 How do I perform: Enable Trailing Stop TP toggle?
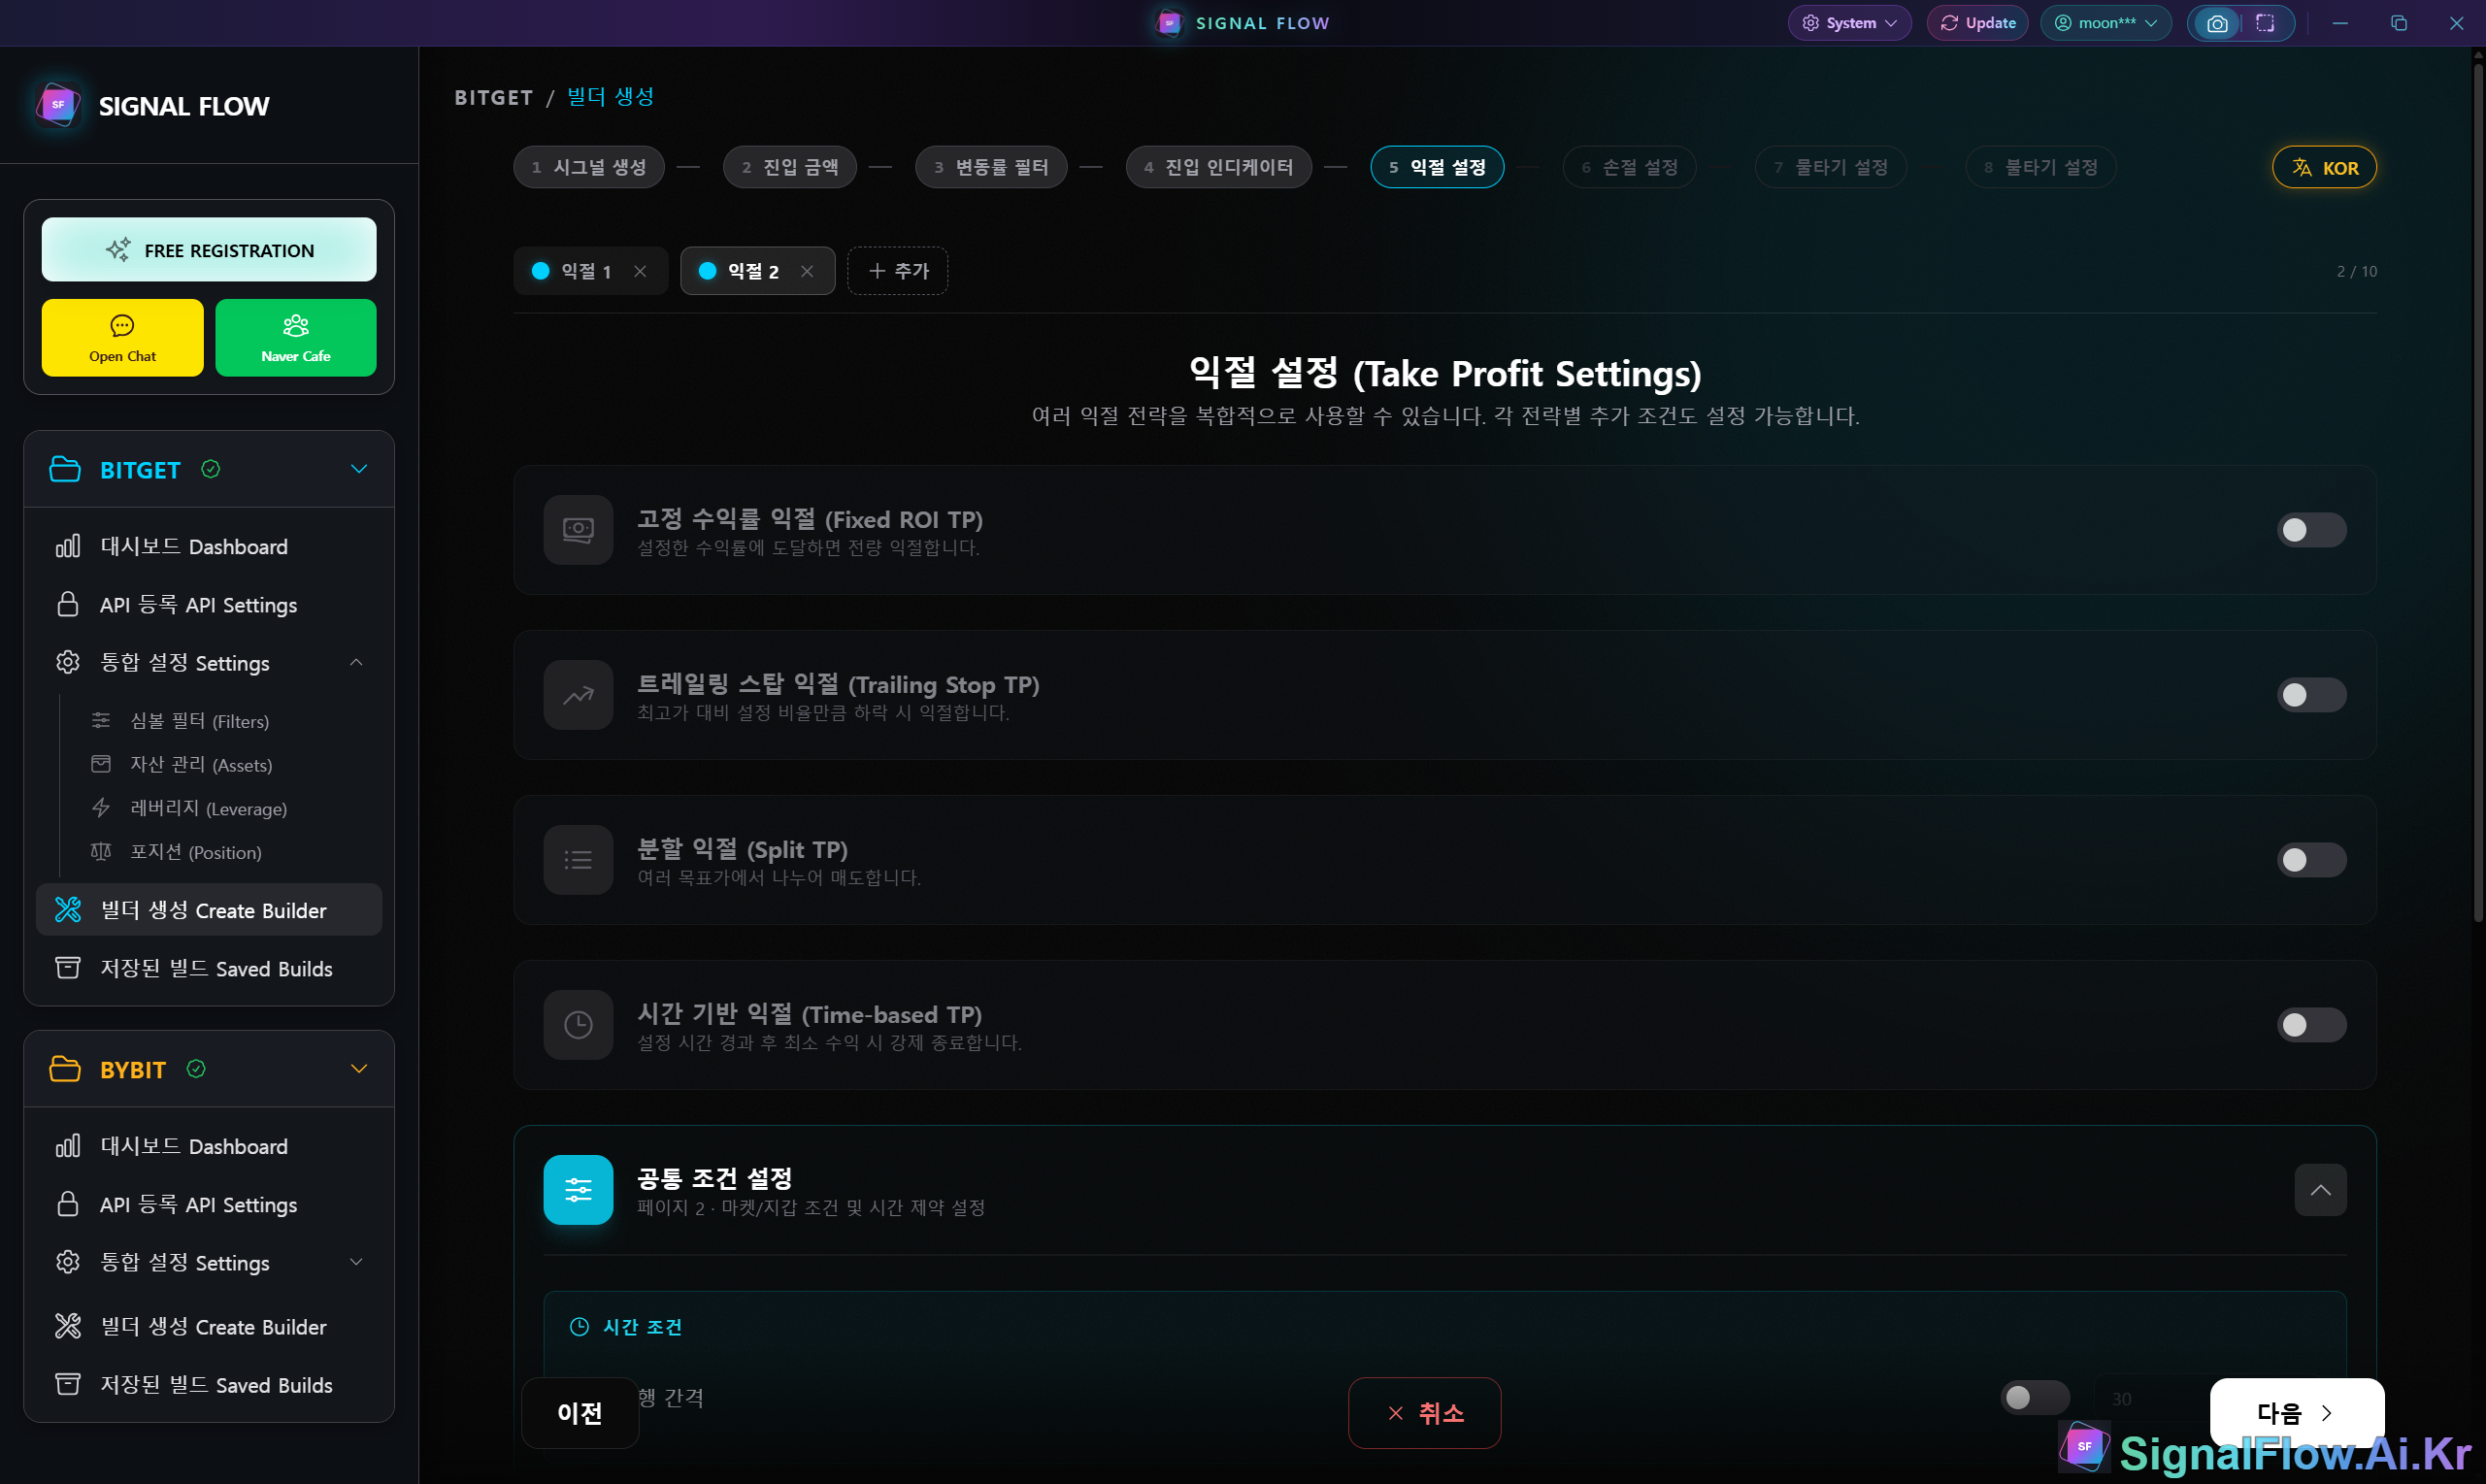[x=2310, y=695]
